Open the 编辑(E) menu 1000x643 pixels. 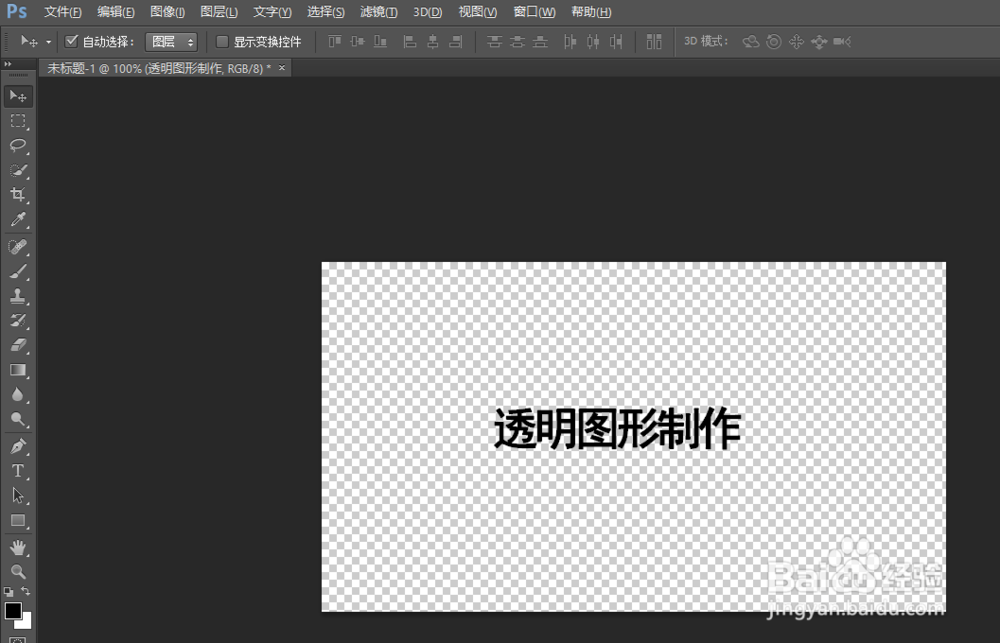115,12
